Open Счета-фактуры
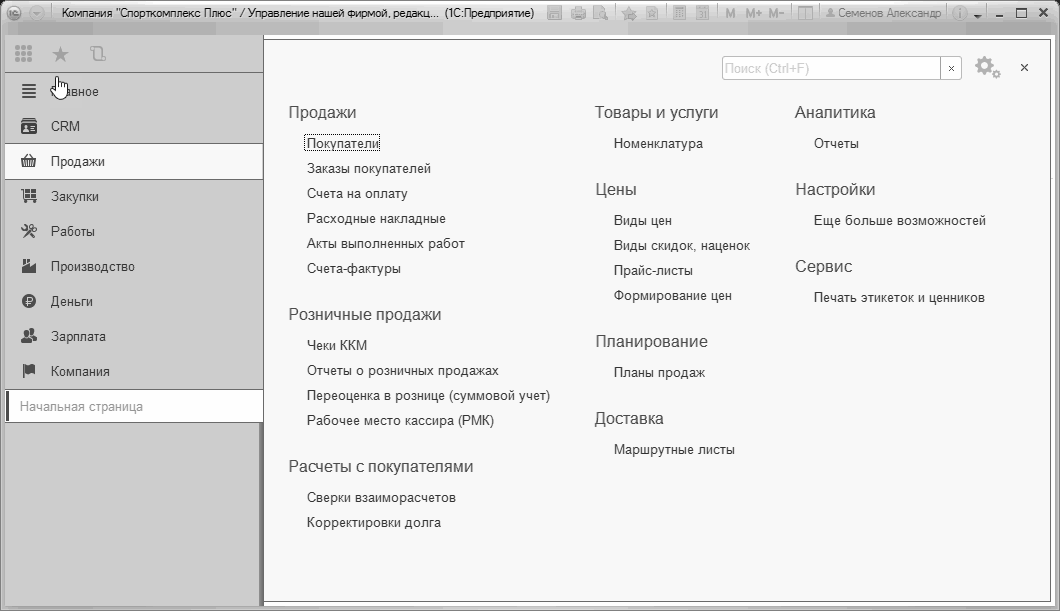This screenshot has width=1060, height=611. coord(354,268)
